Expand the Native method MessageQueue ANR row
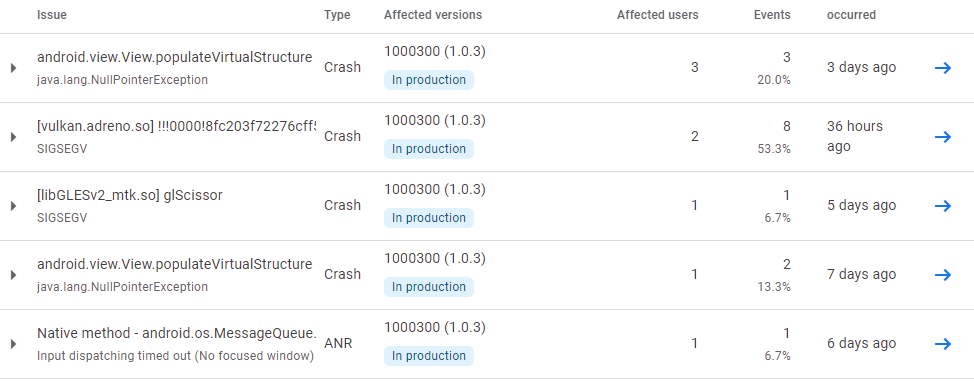 click(x=14, y=343)
